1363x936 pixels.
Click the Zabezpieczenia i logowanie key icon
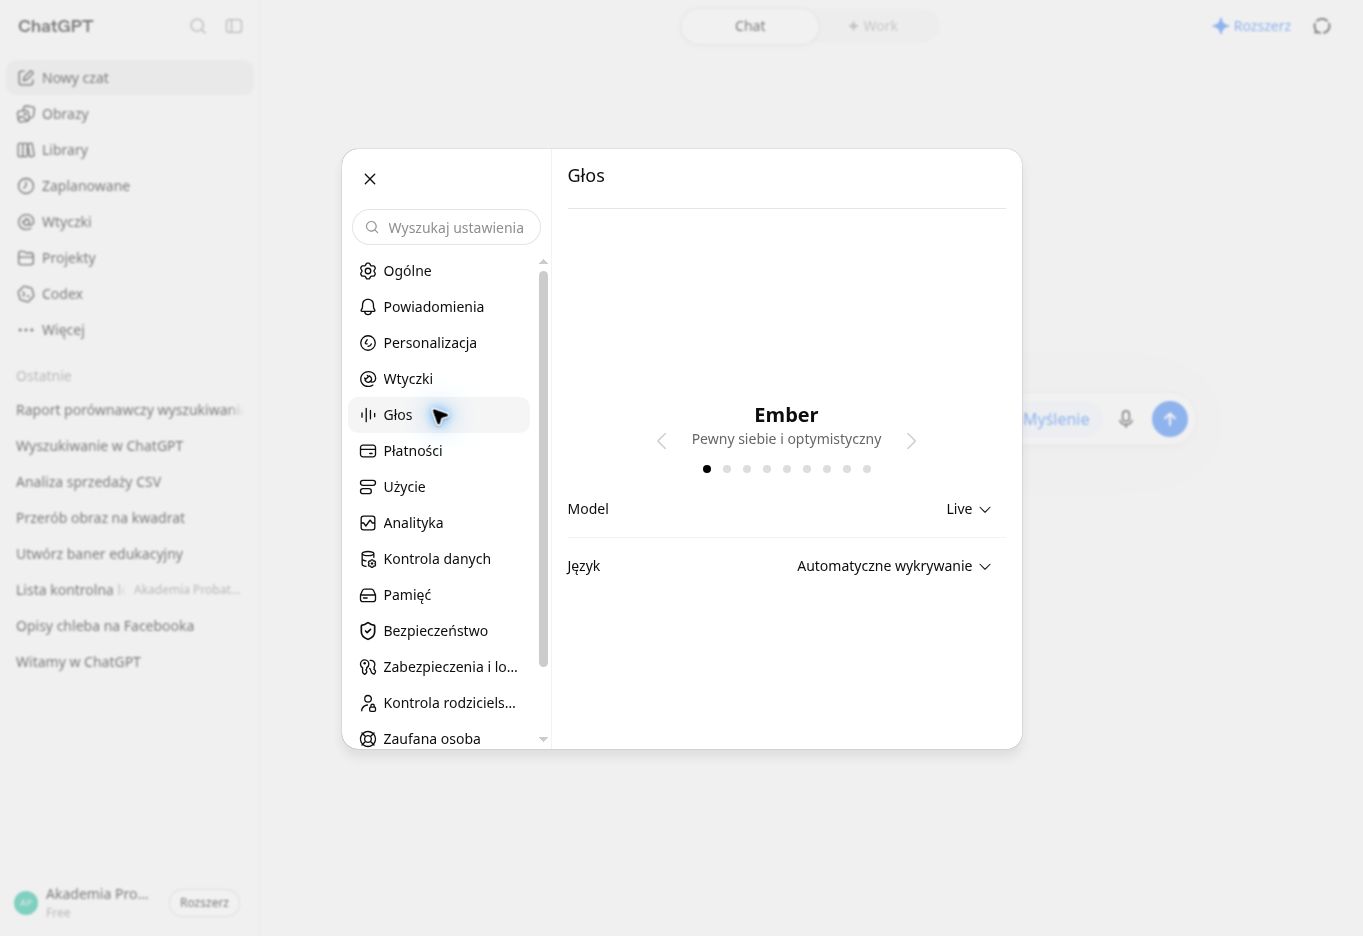pos(368,667)
